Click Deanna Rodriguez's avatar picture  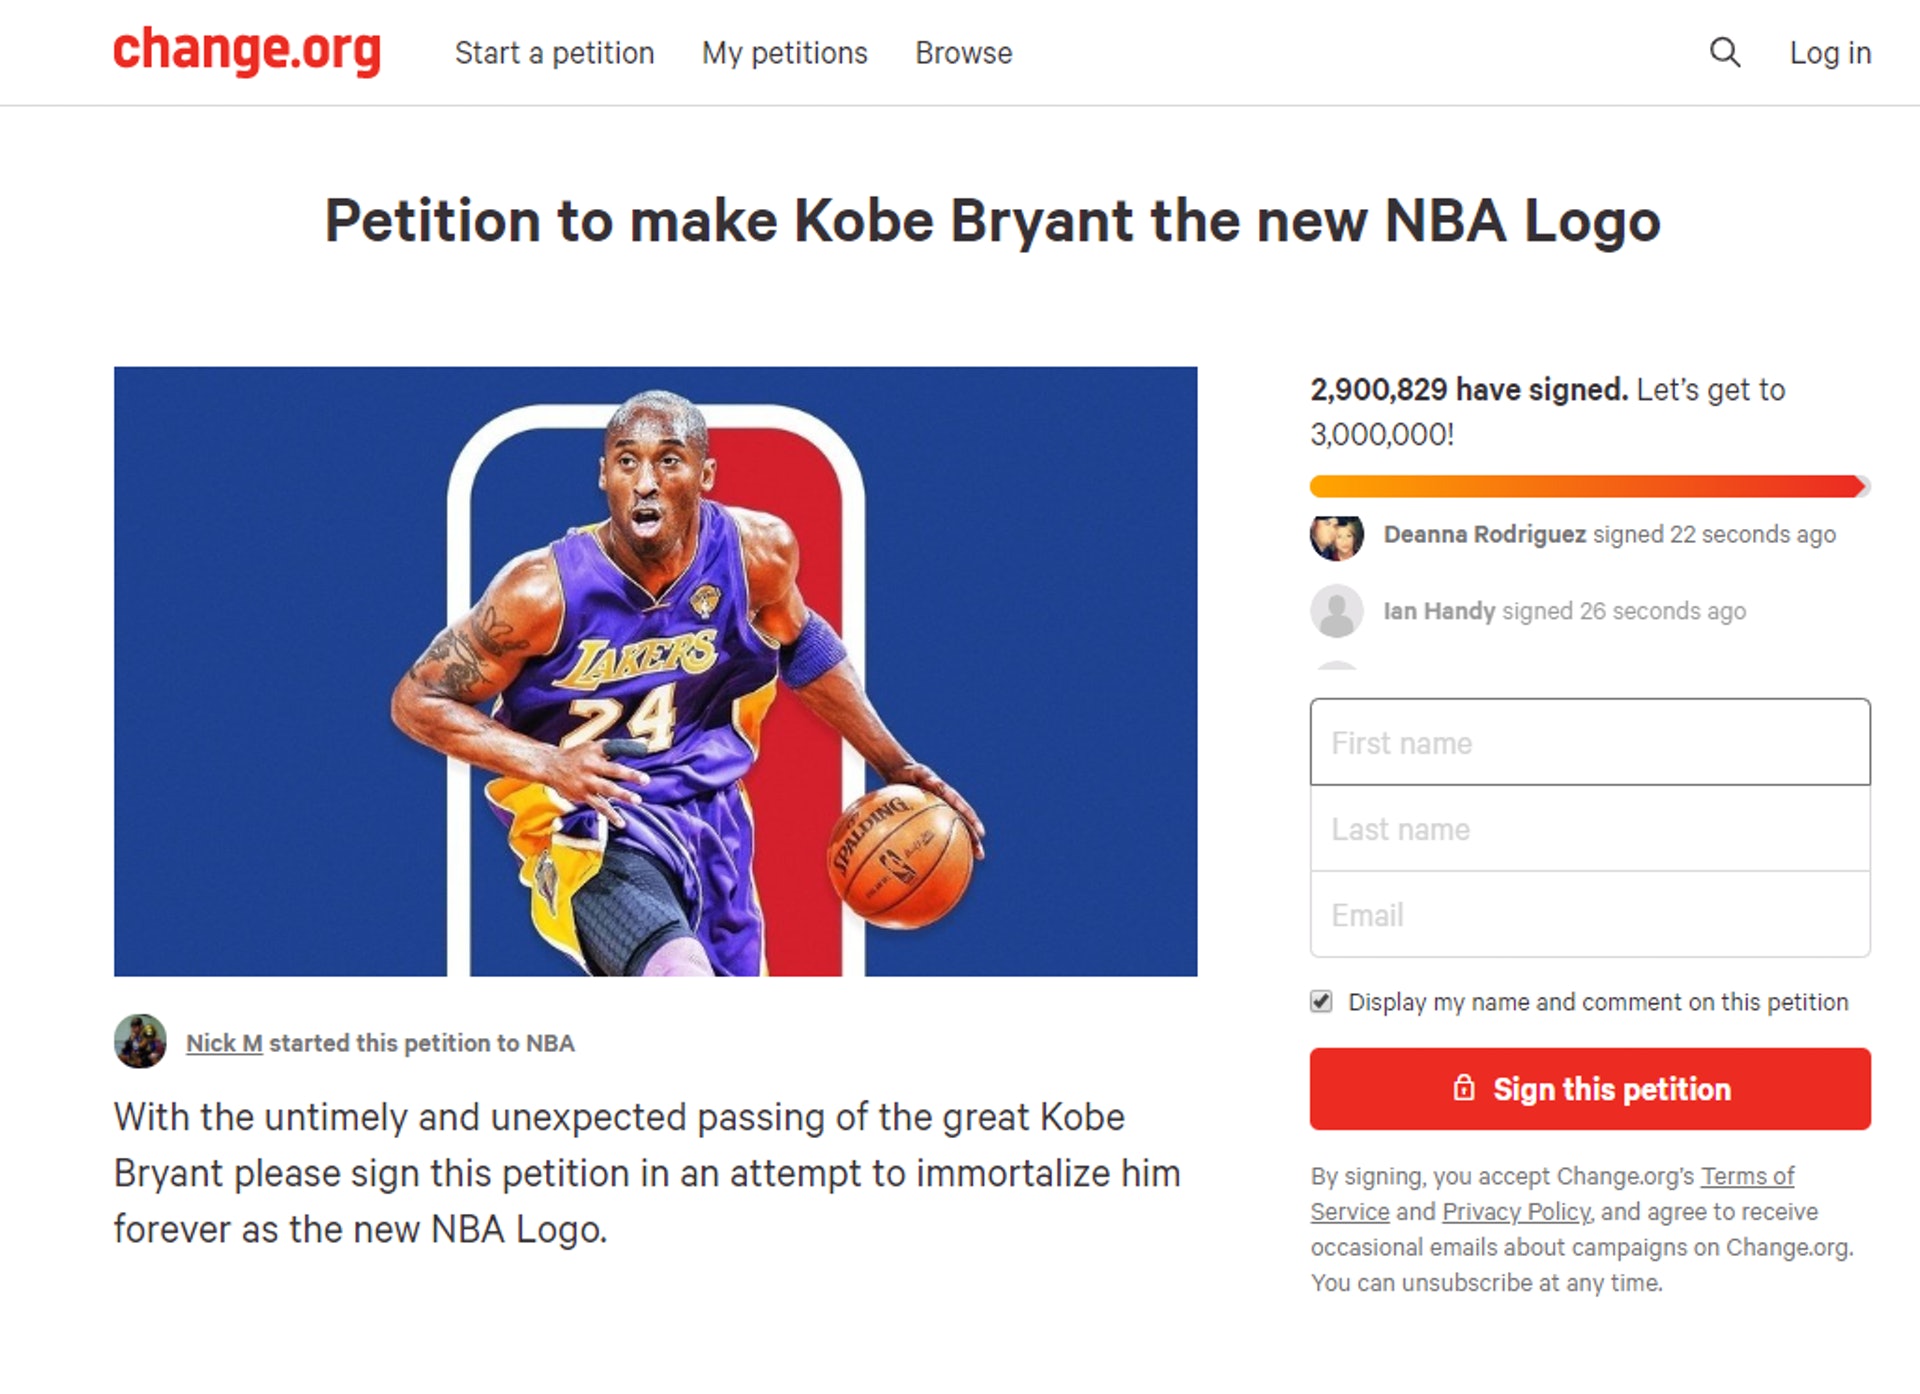point(1336,537)
